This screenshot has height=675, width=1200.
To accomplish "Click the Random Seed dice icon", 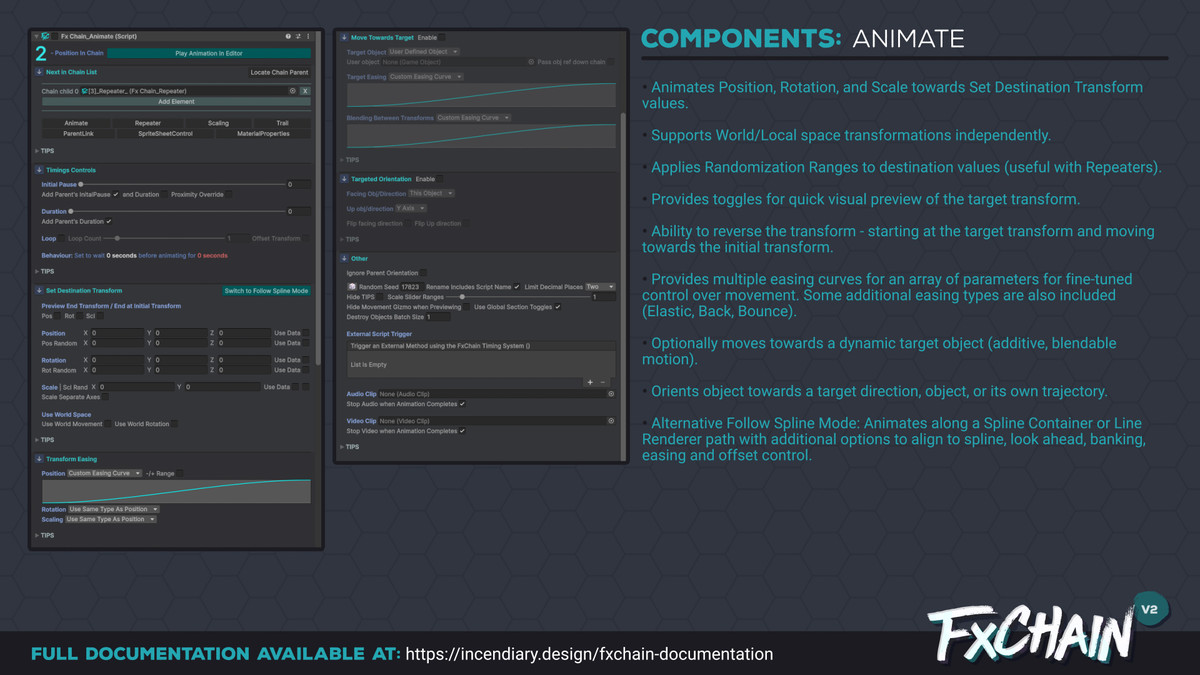I will click(351, 287).
